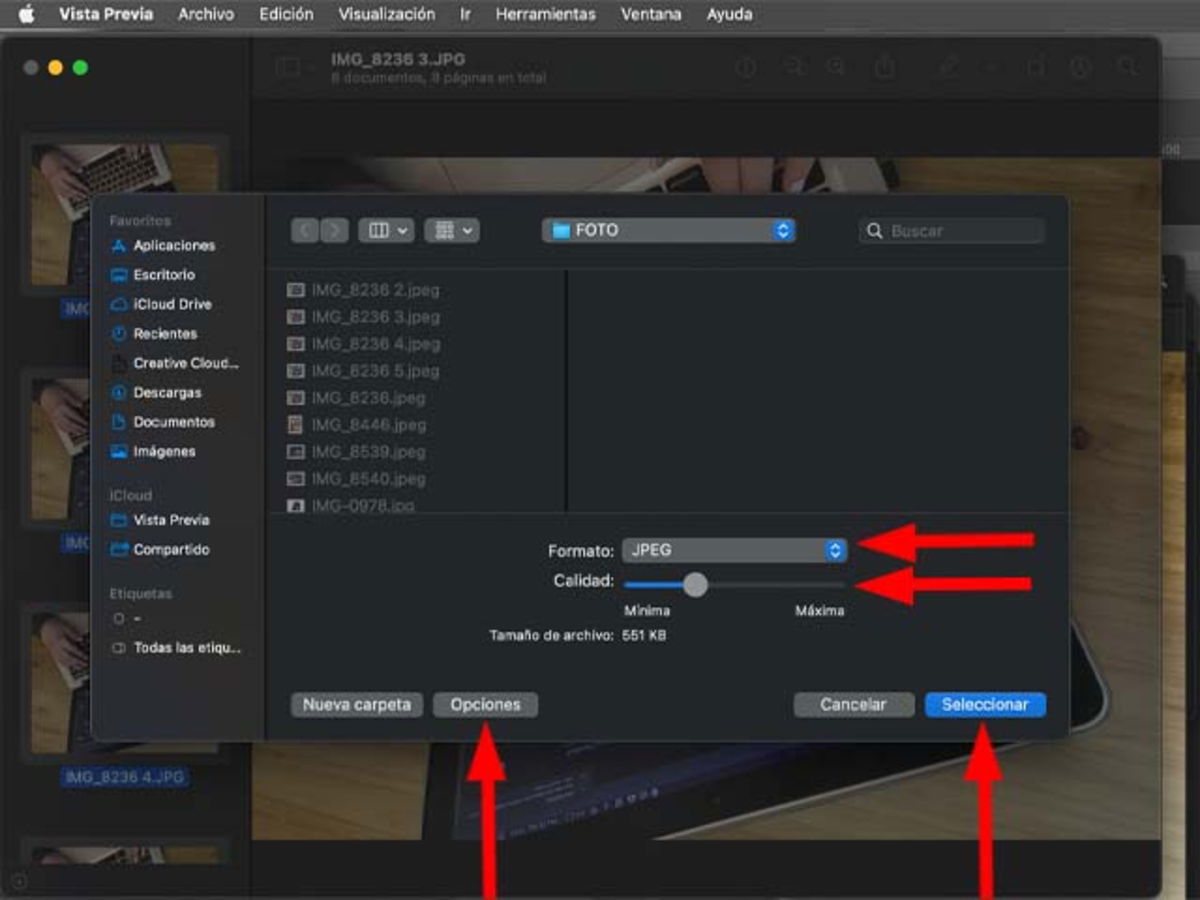Click the markup pen icon in Preview toolbar
Screen dimensions: 1200x900
(948, 67)
